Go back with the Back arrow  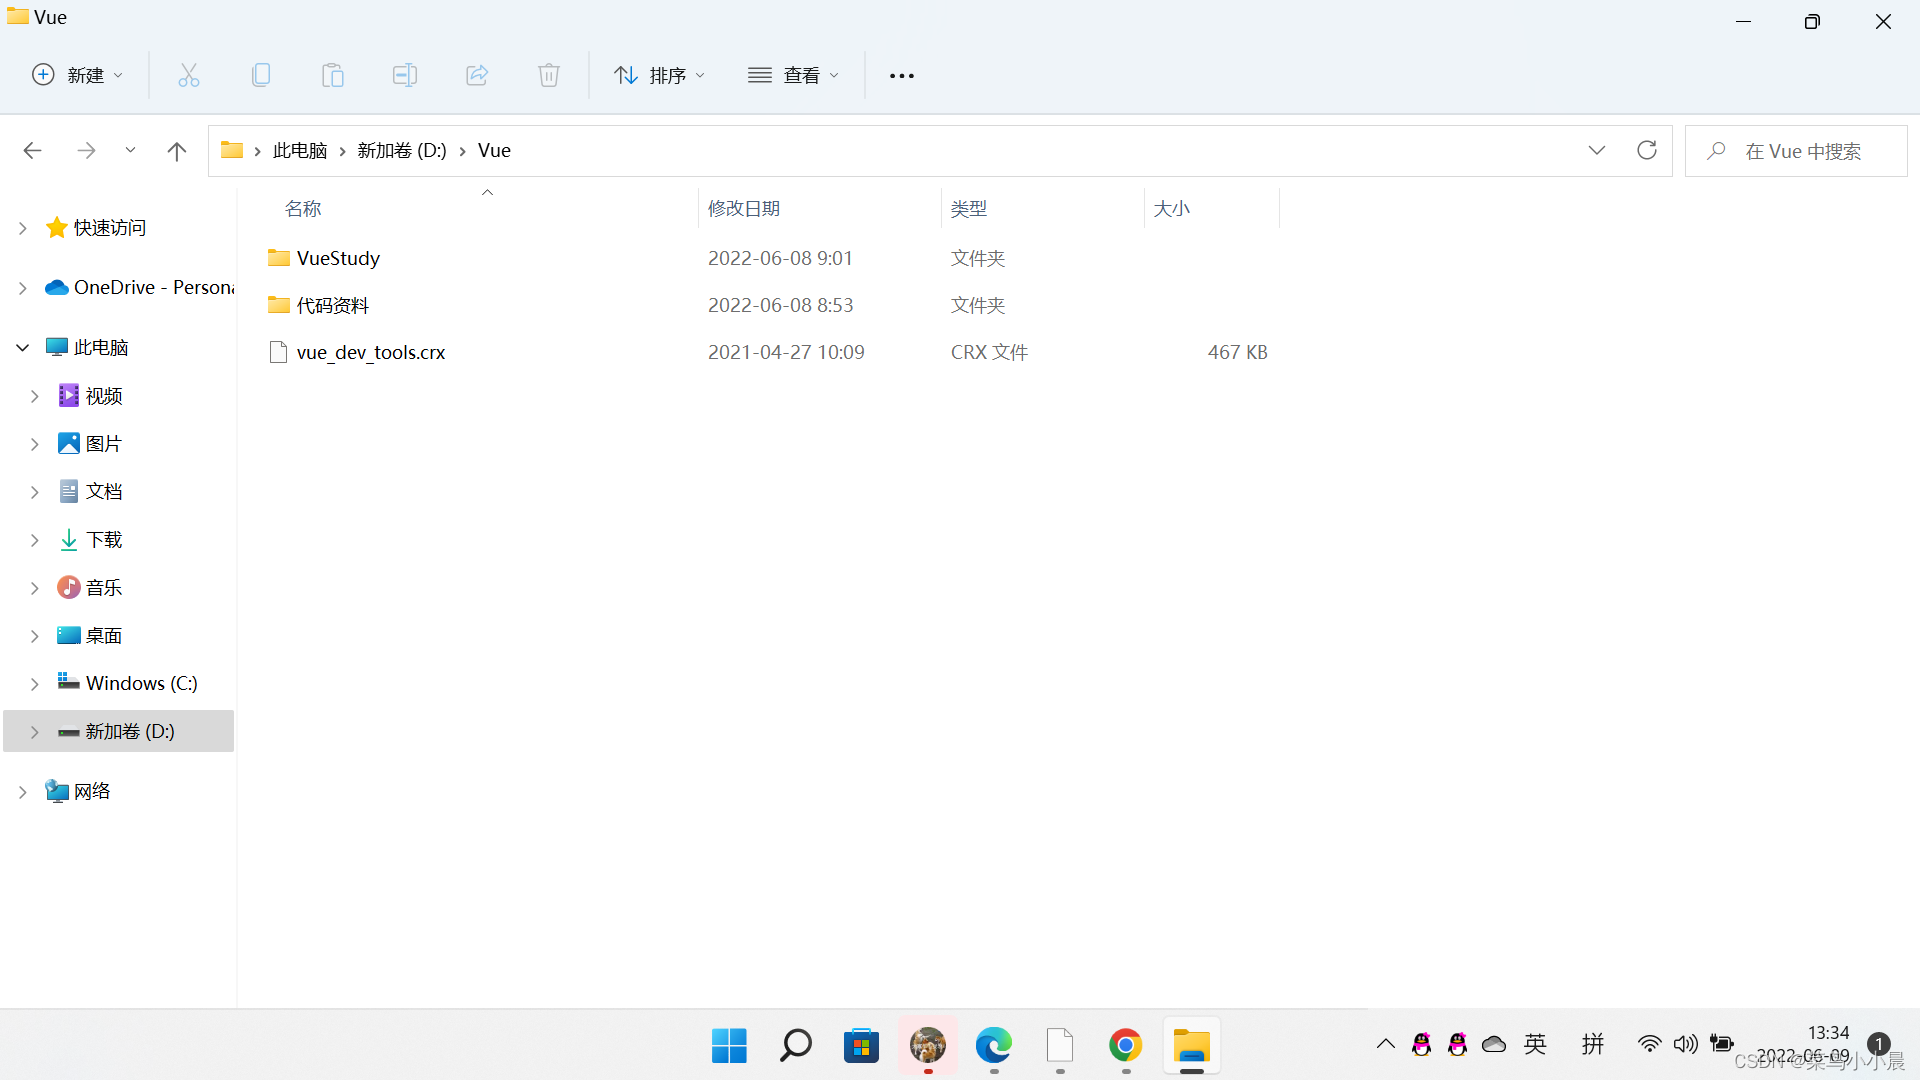pyautogui.click(x=32, y=150)
